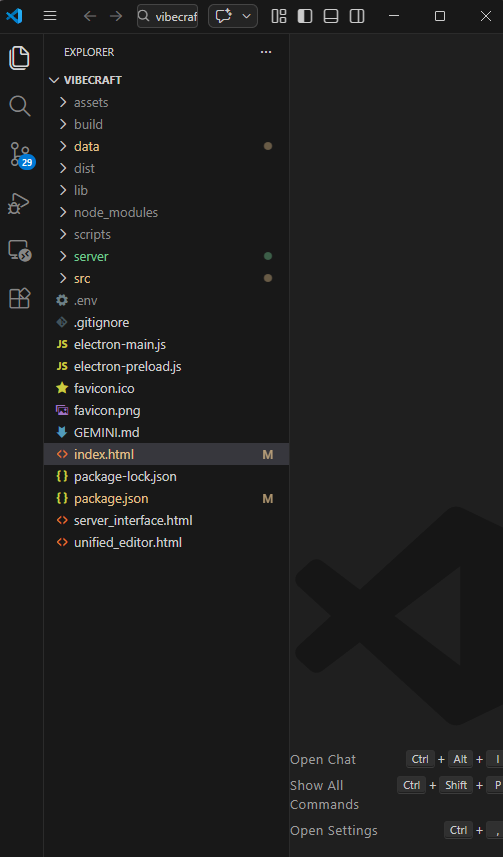Go back with the left arrow
This screenshot has height=857, width=503.
tap(90, 16)
